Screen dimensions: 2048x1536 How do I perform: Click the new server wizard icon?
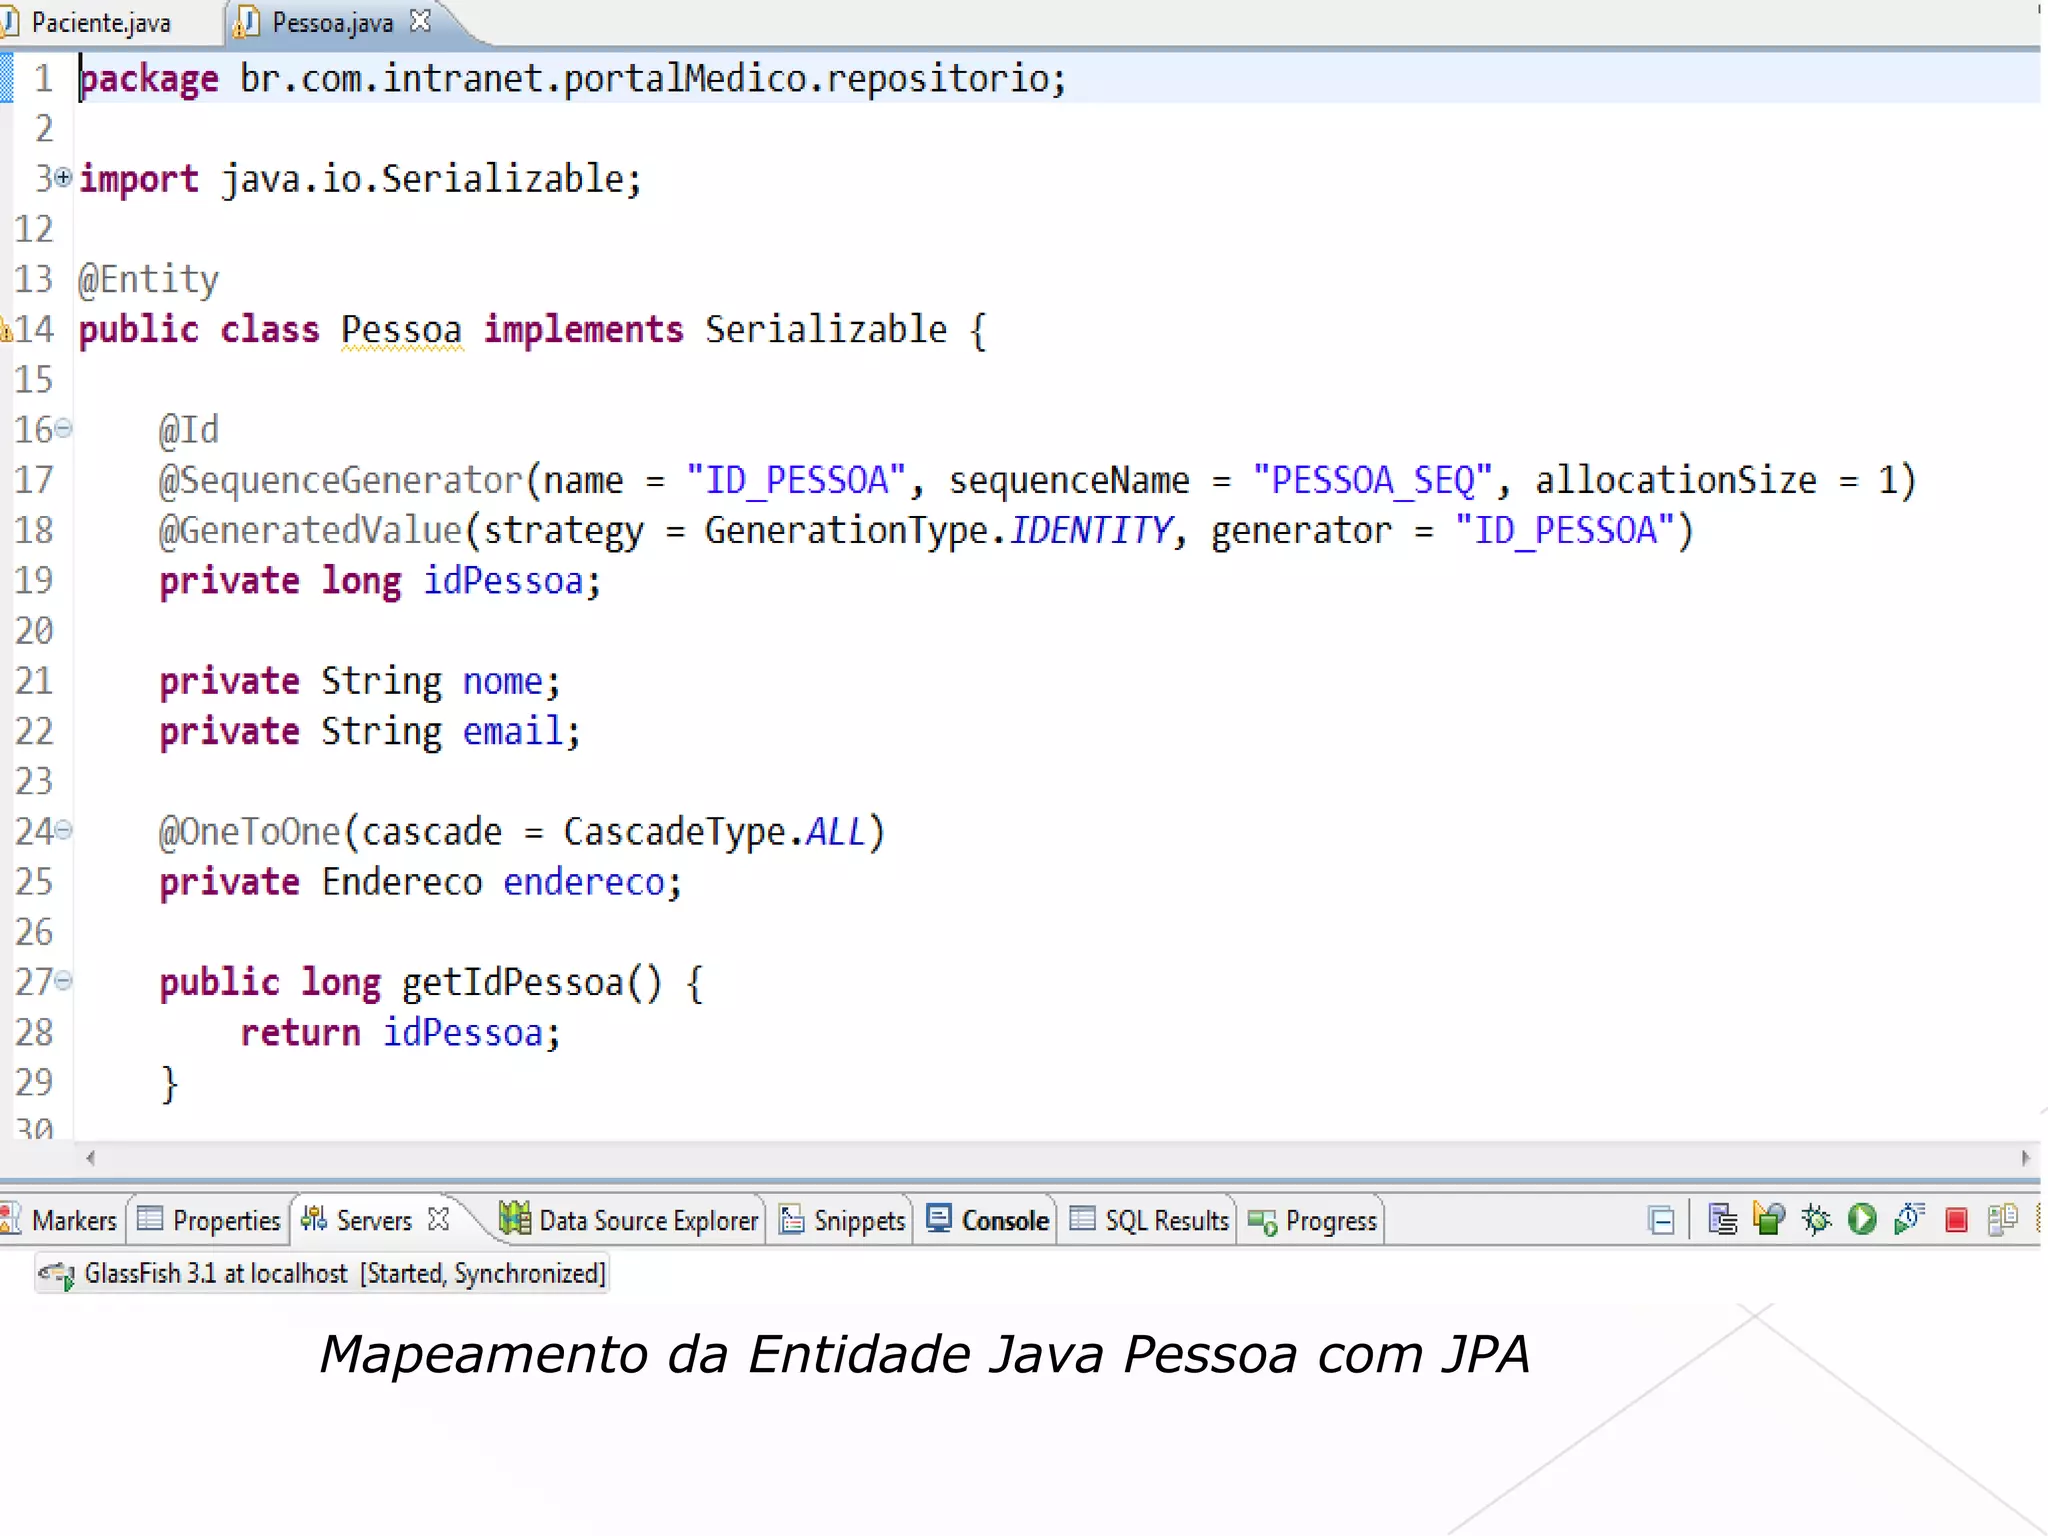click(1722, 1220)
